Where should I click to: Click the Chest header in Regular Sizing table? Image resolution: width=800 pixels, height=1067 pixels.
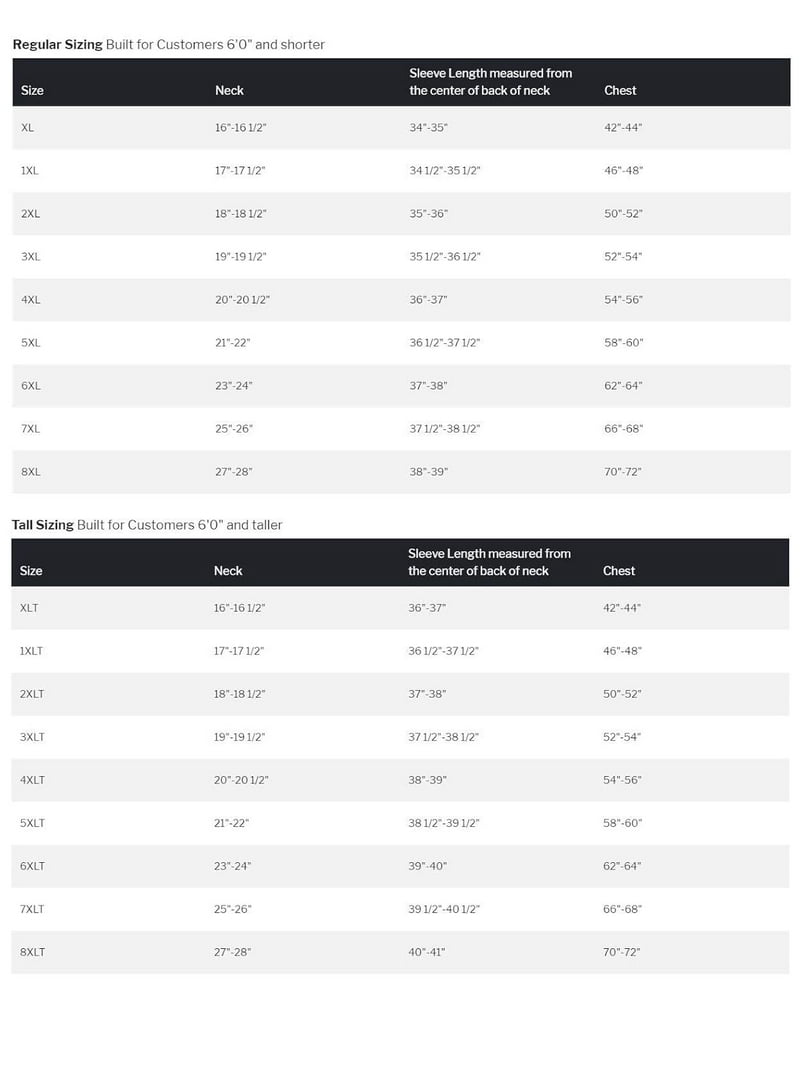[x=620, y=90]
